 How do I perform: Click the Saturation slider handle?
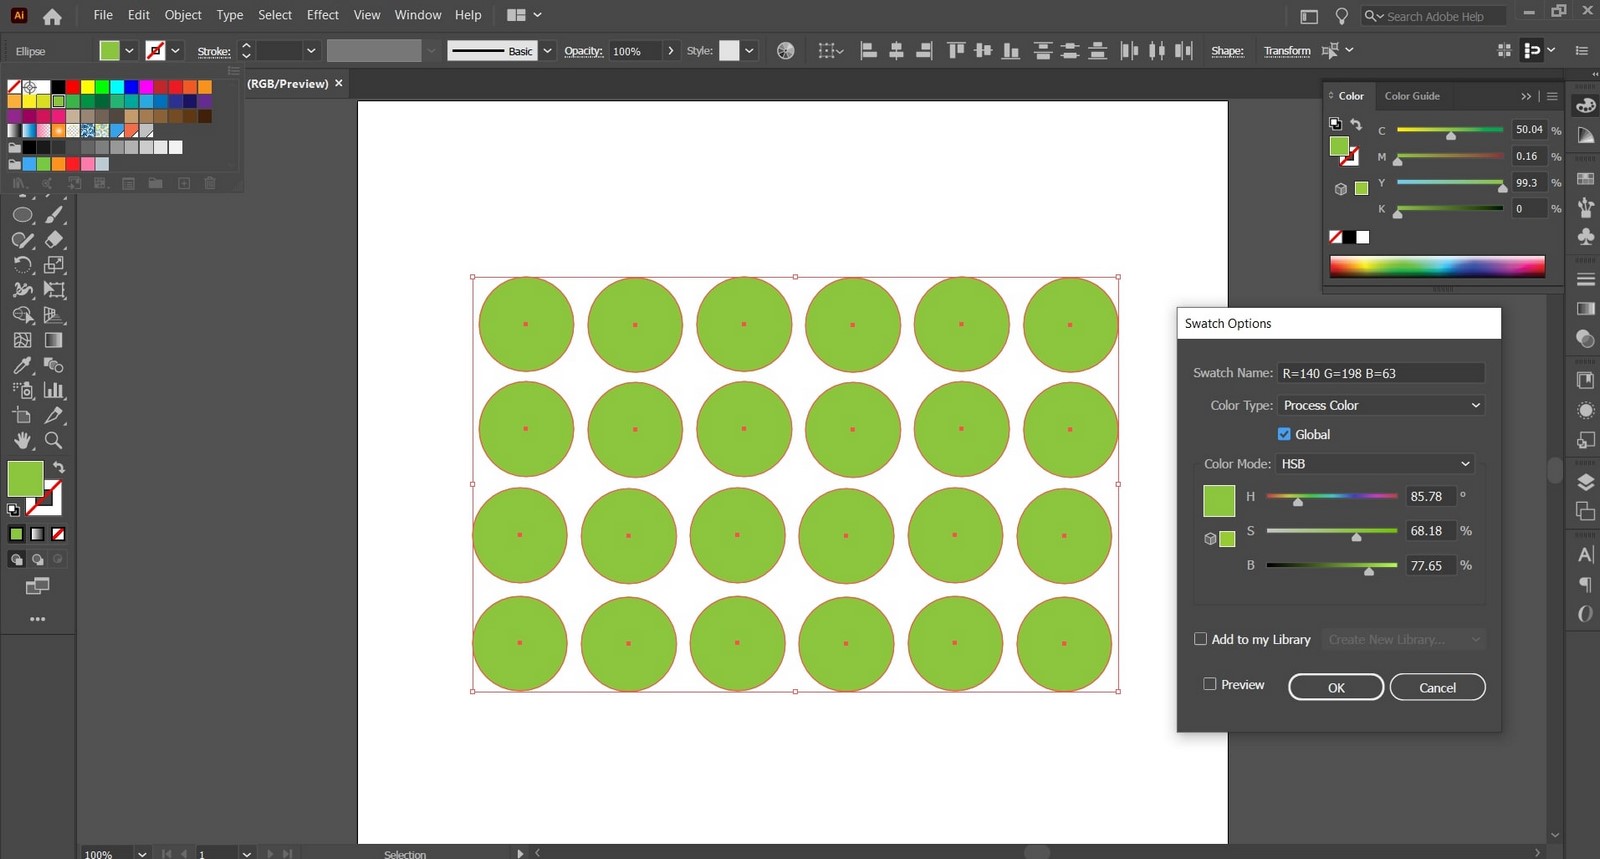(1356, 537)
